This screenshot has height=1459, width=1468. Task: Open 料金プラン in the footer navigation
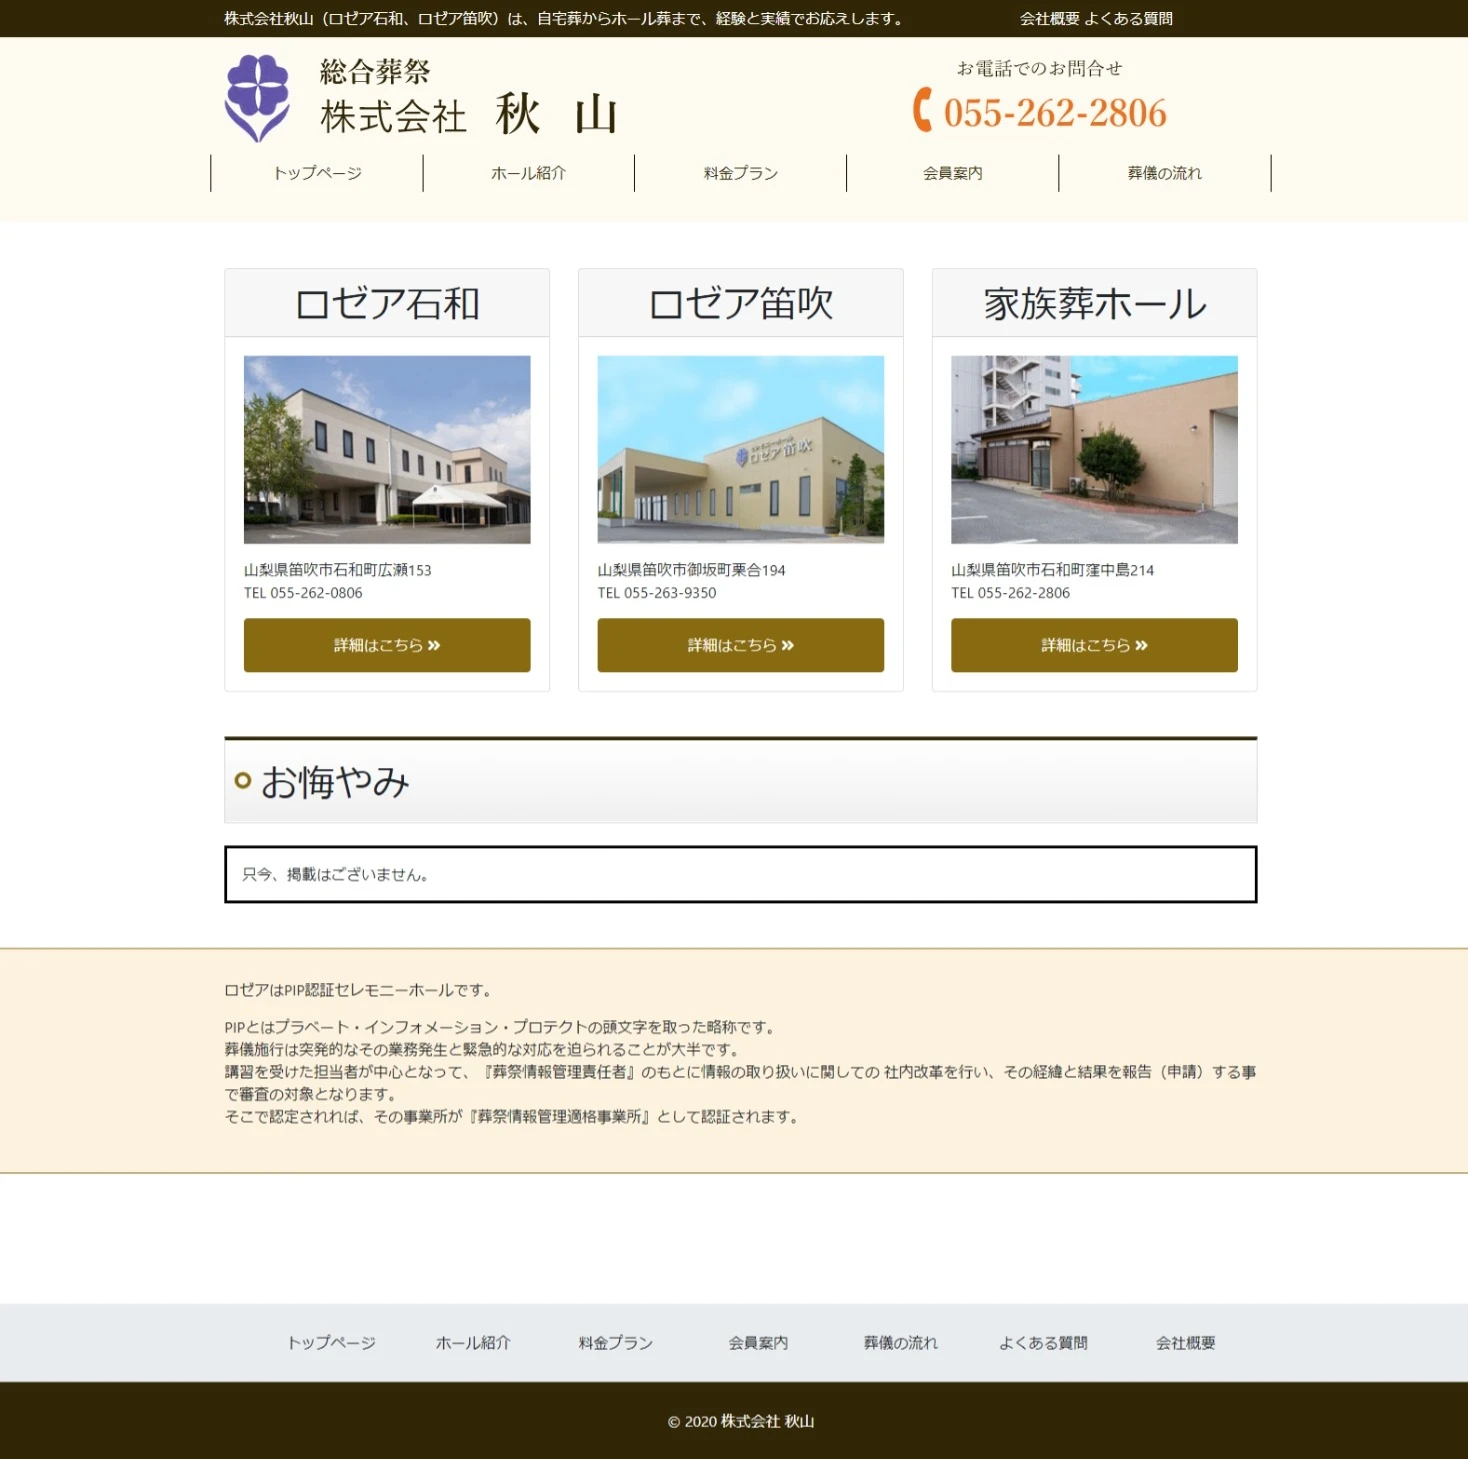click(x=615, y=1343)
